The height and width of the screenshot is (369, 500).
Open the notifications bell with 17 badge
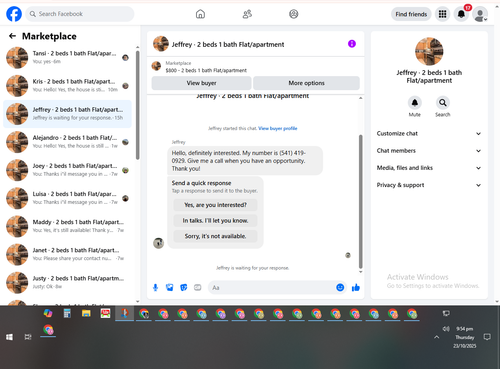461,14
